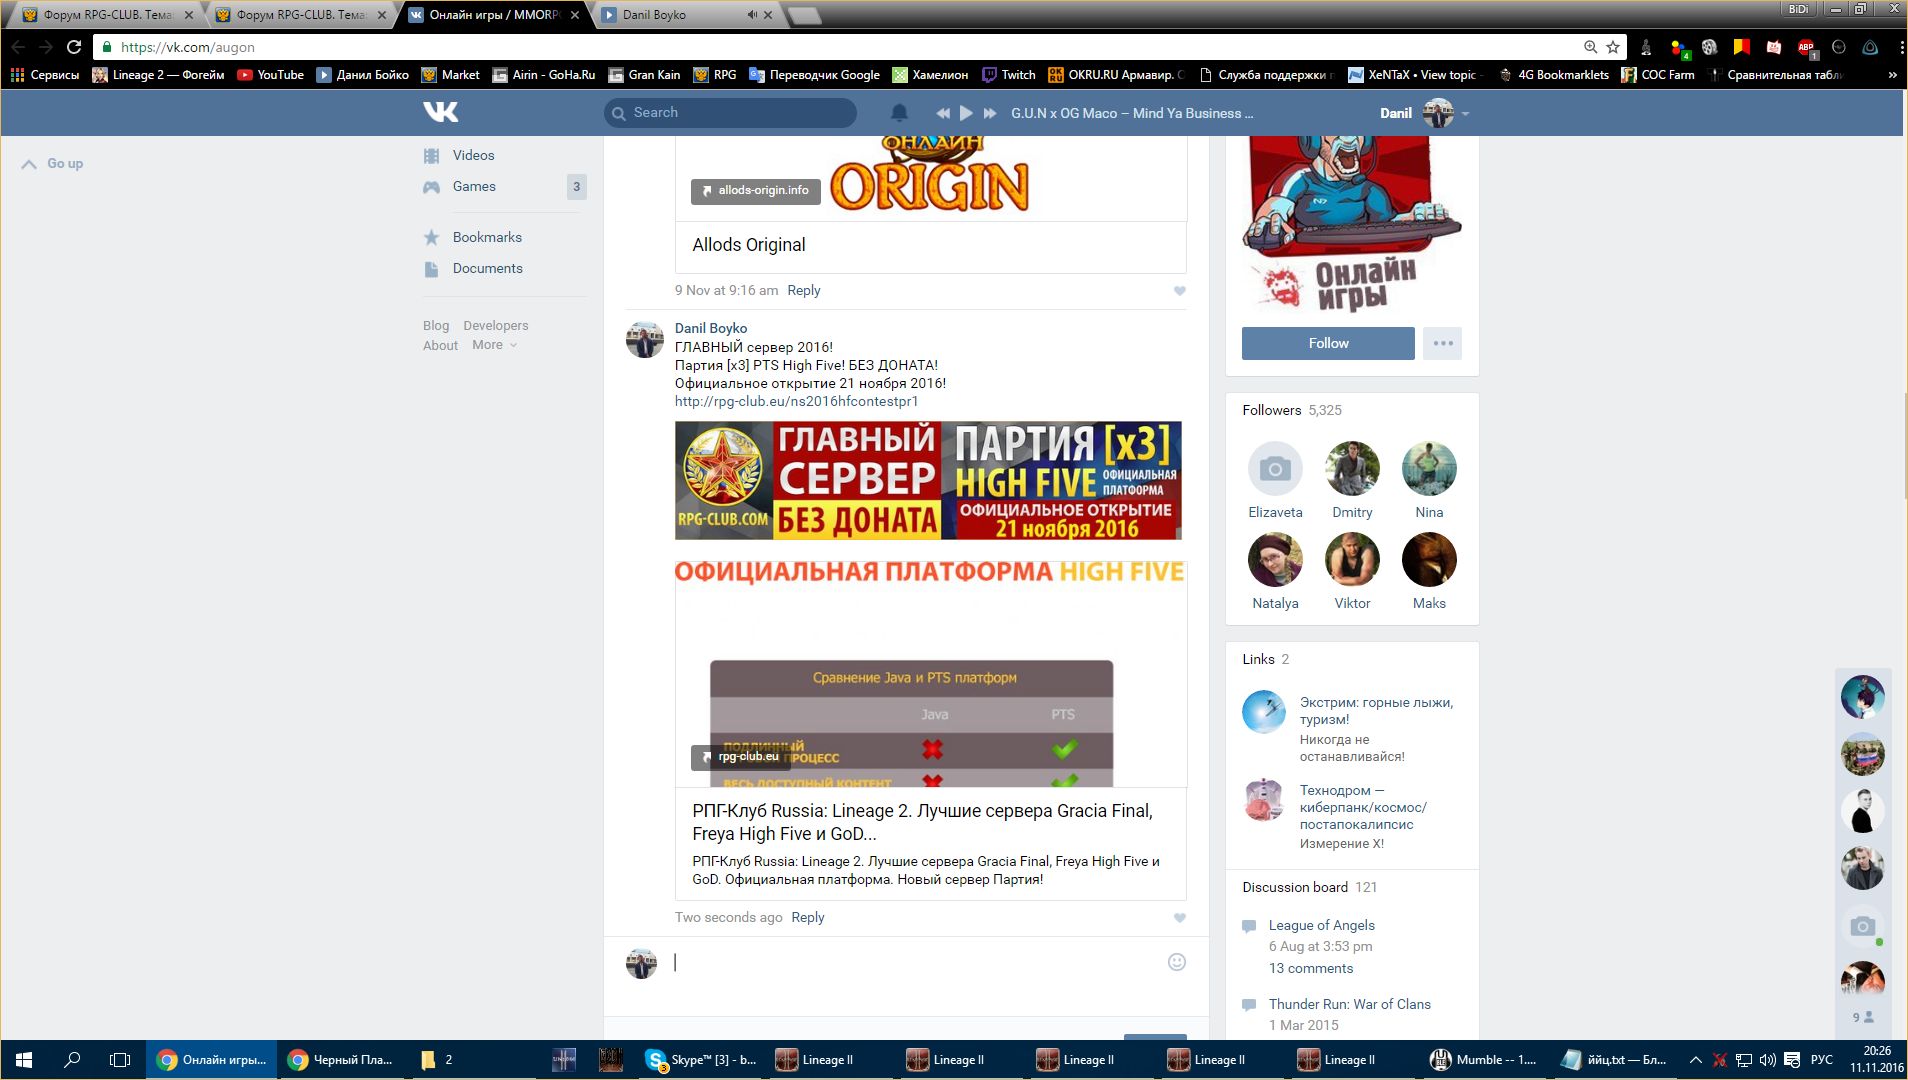Show hidden system tray icons
Viewport: 1908px width, 1080px height.
[1695, 1060]
